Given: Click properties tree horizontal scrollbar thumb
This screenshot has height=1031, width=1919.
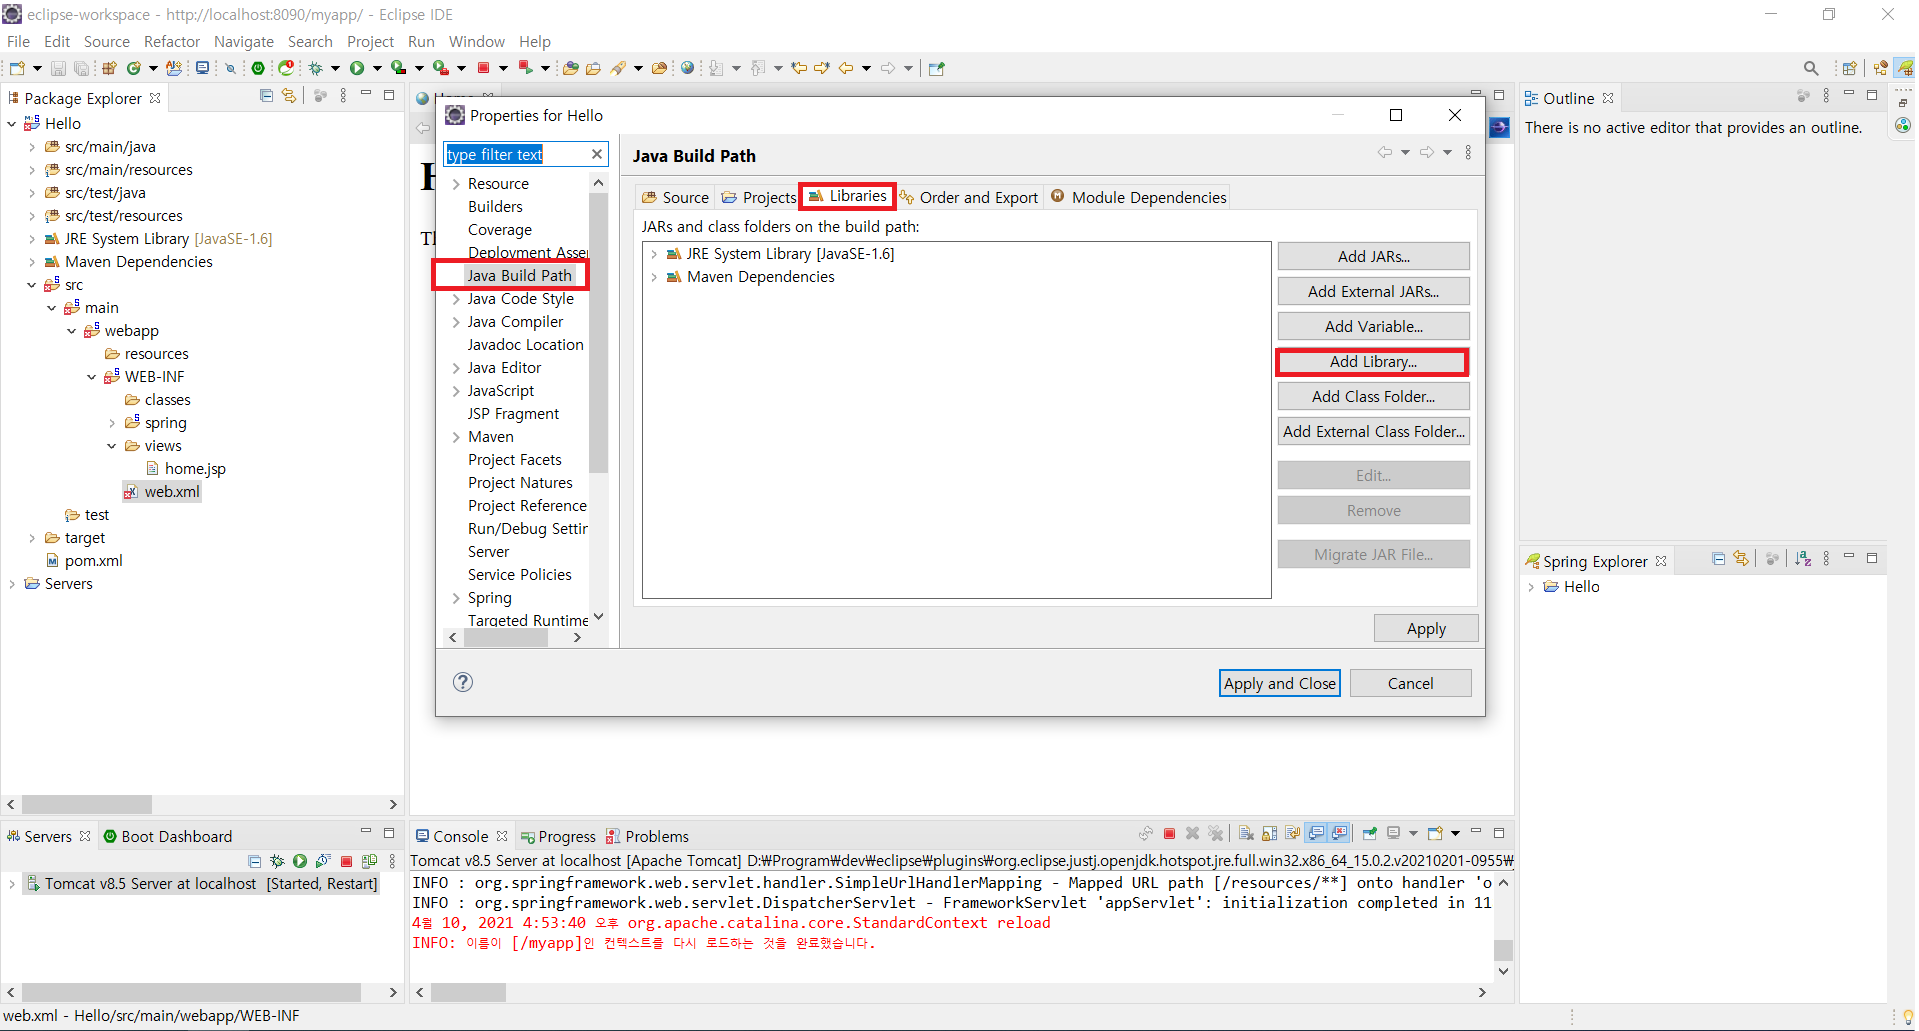Looking at the screenshot, I should tap(505, 638).
